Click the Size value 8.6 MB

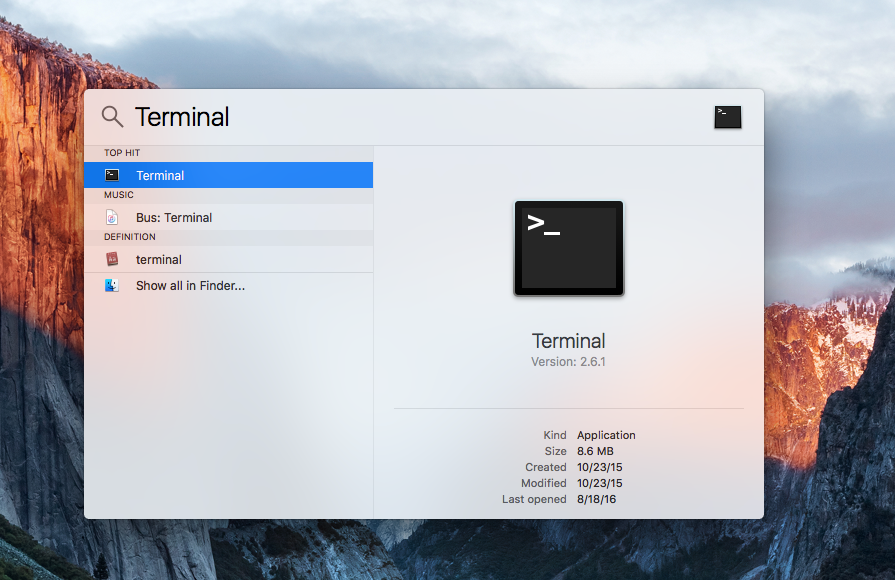click(595, 451)
